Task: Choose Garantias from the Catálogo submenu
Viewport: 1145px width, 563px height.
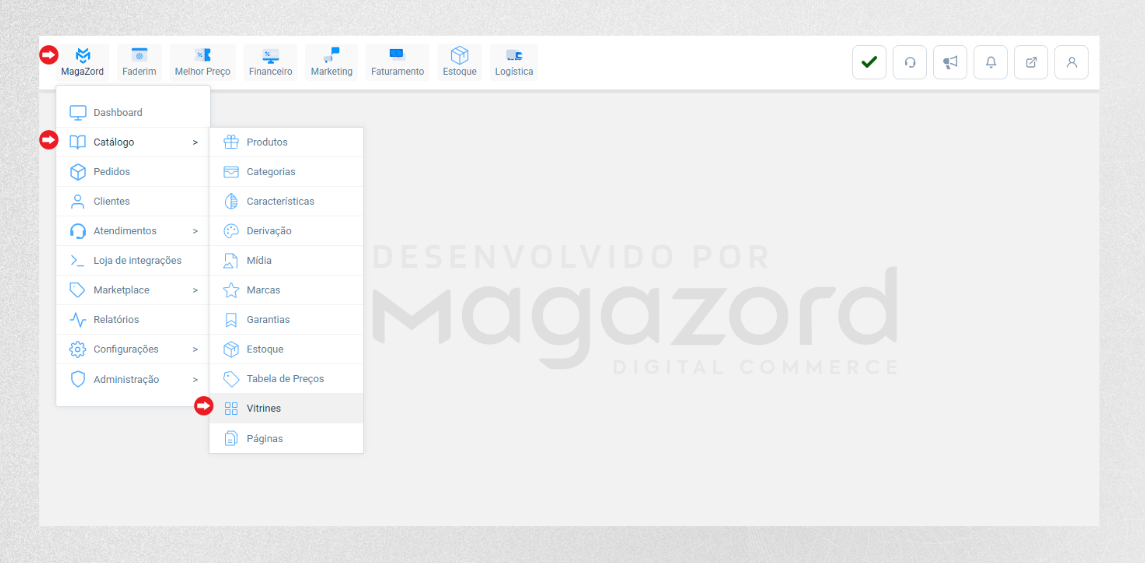Action: 286,320
